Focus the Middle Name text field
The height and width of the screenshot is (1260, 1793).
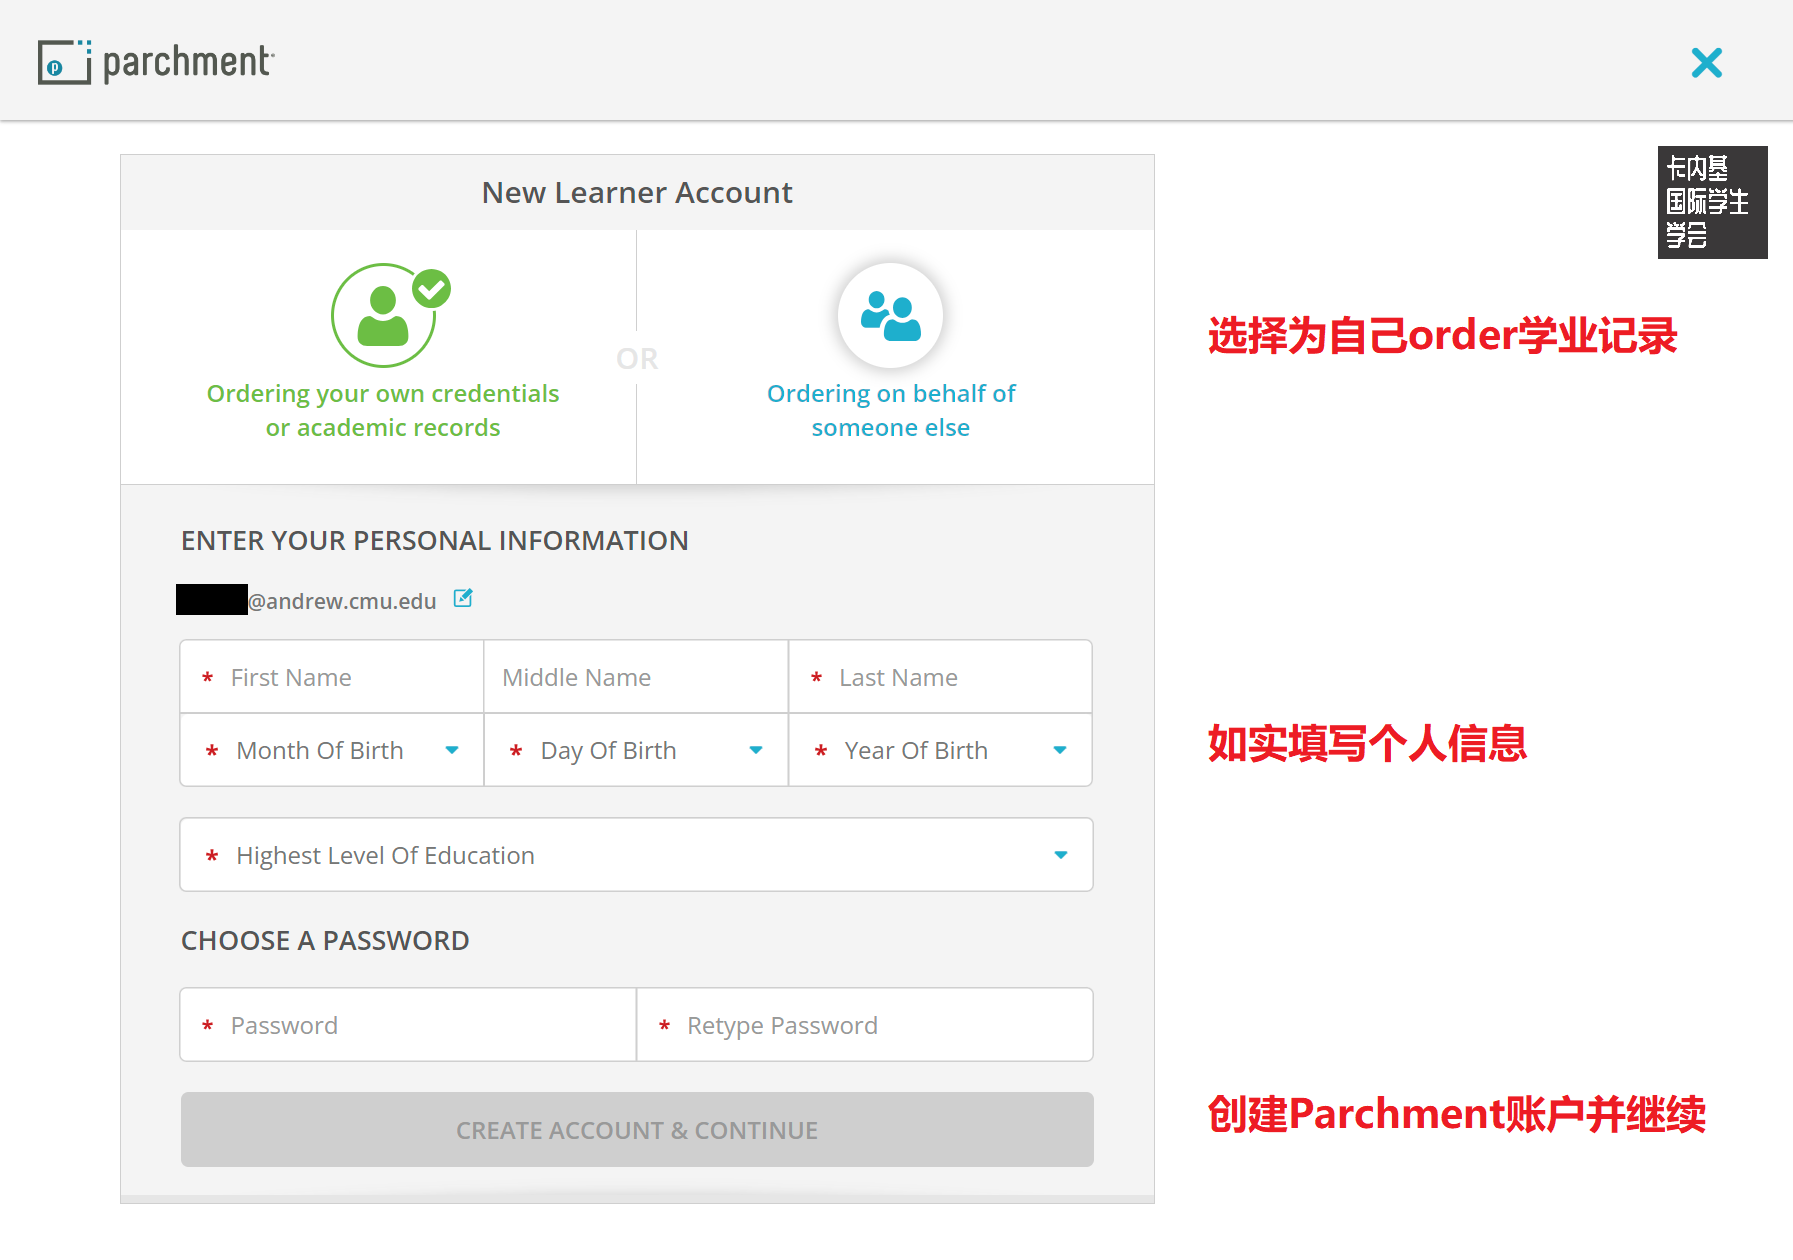click(x=636, y=678)
